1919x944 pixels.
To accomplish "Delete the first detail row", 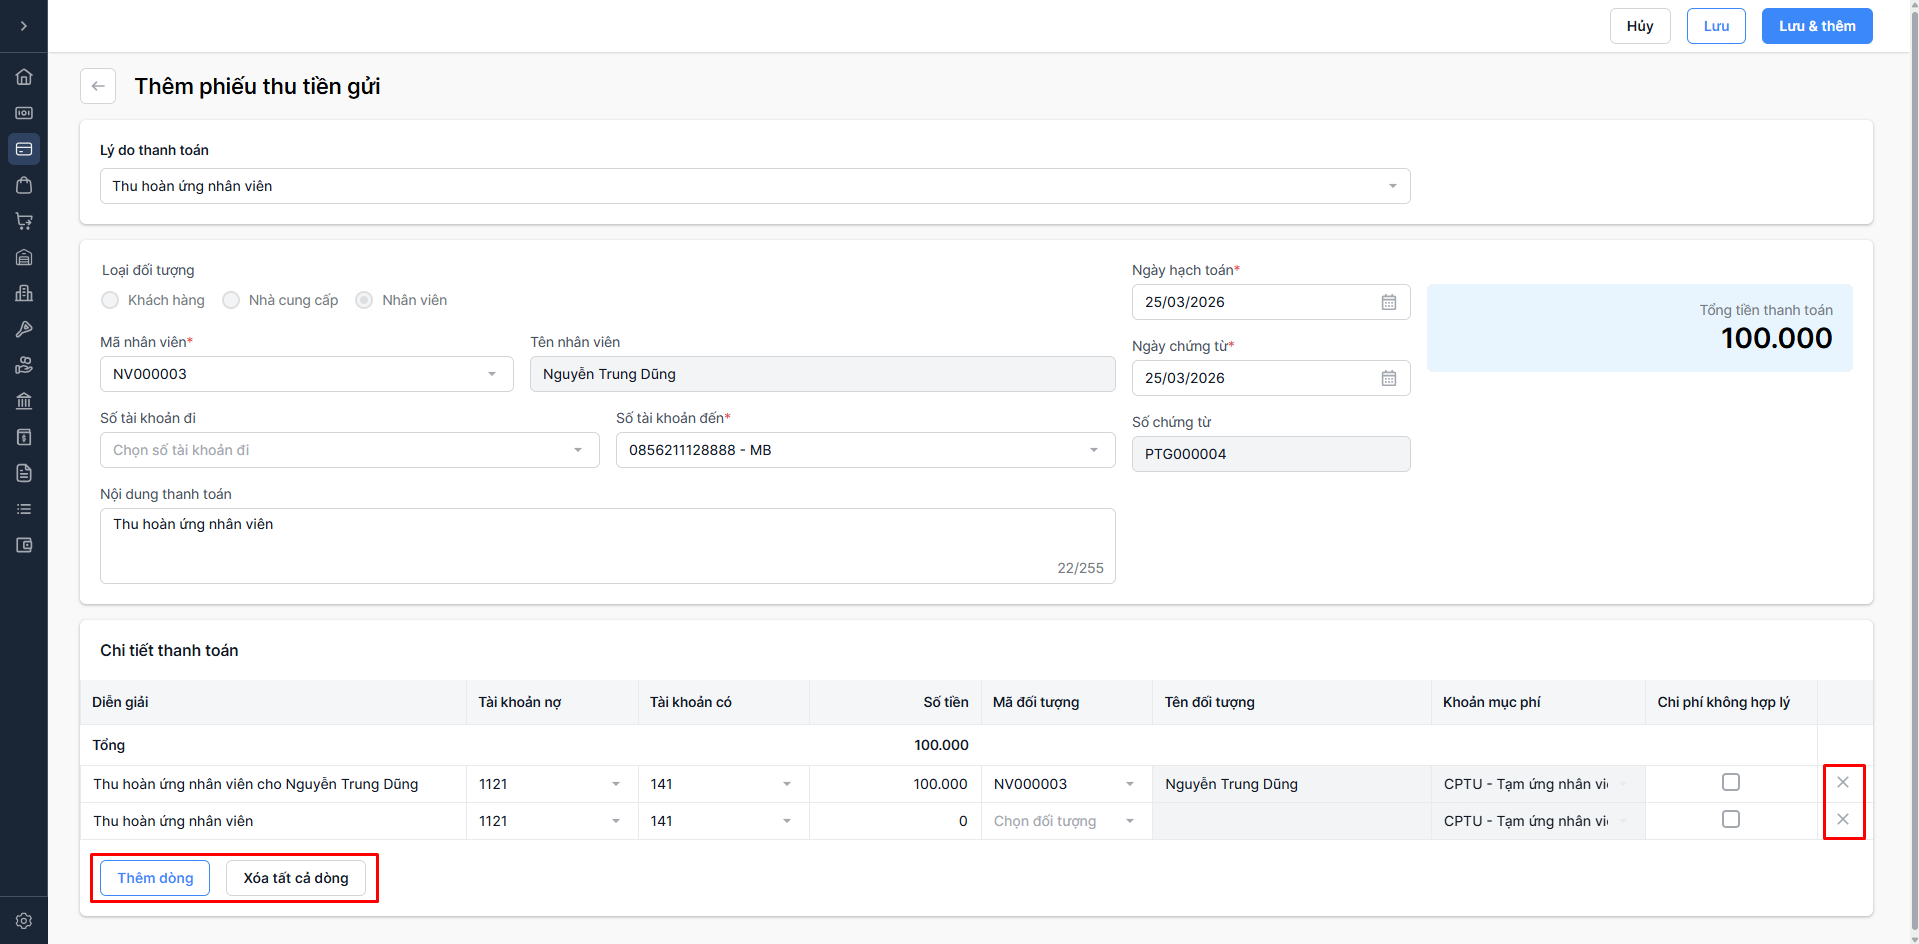I will pyautogui.click(x=1842, y=782).
